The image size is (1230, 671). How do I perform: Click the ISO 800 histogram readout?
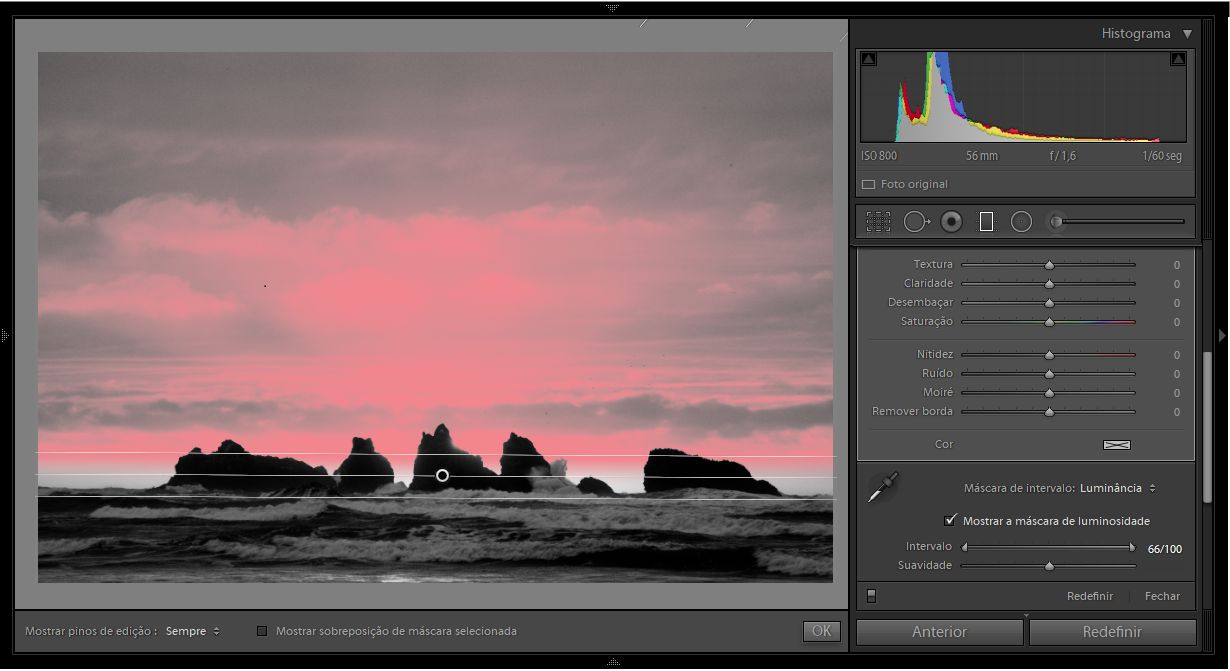point(879,156)
